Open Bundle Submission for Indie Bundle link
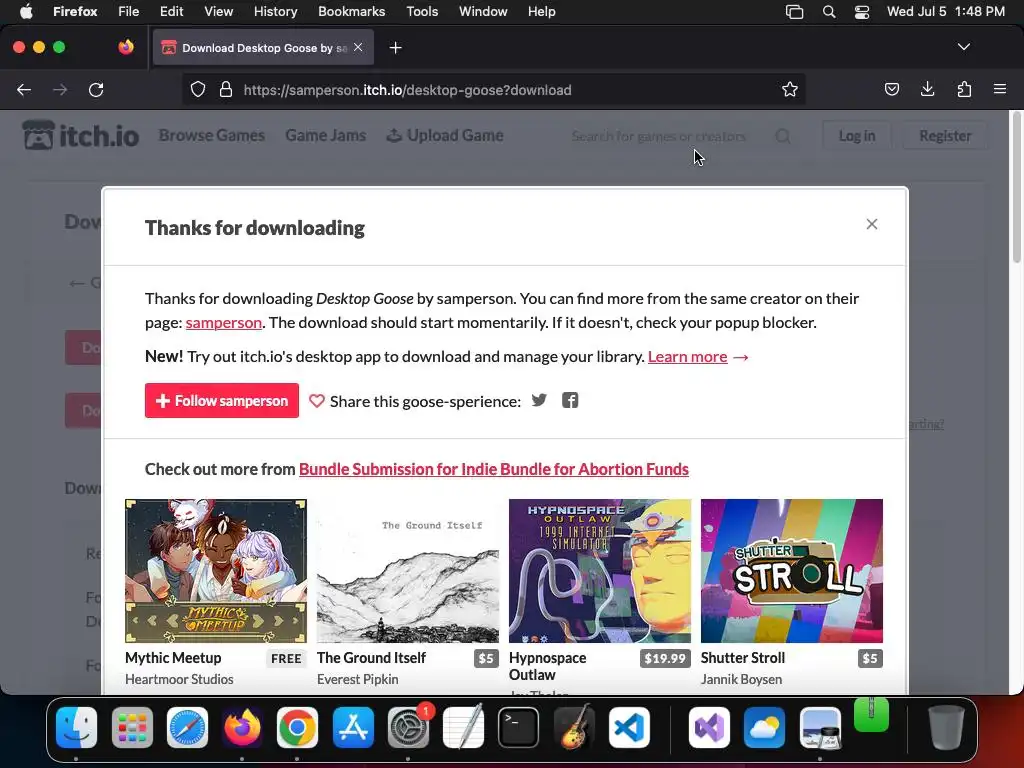The width and height of the screenshot is (1024, 768). tap(494, 469)
